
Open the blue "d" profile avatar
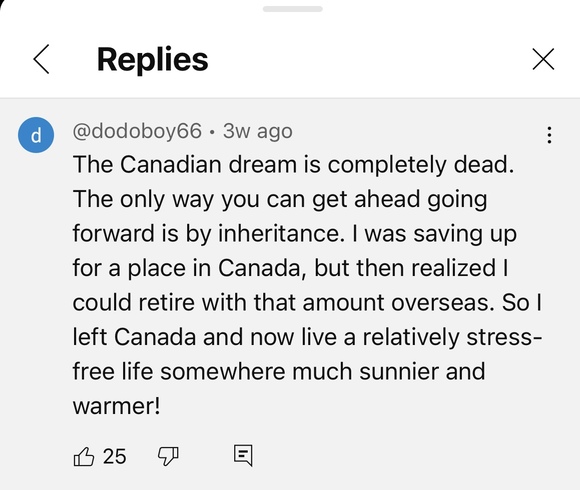36,135
